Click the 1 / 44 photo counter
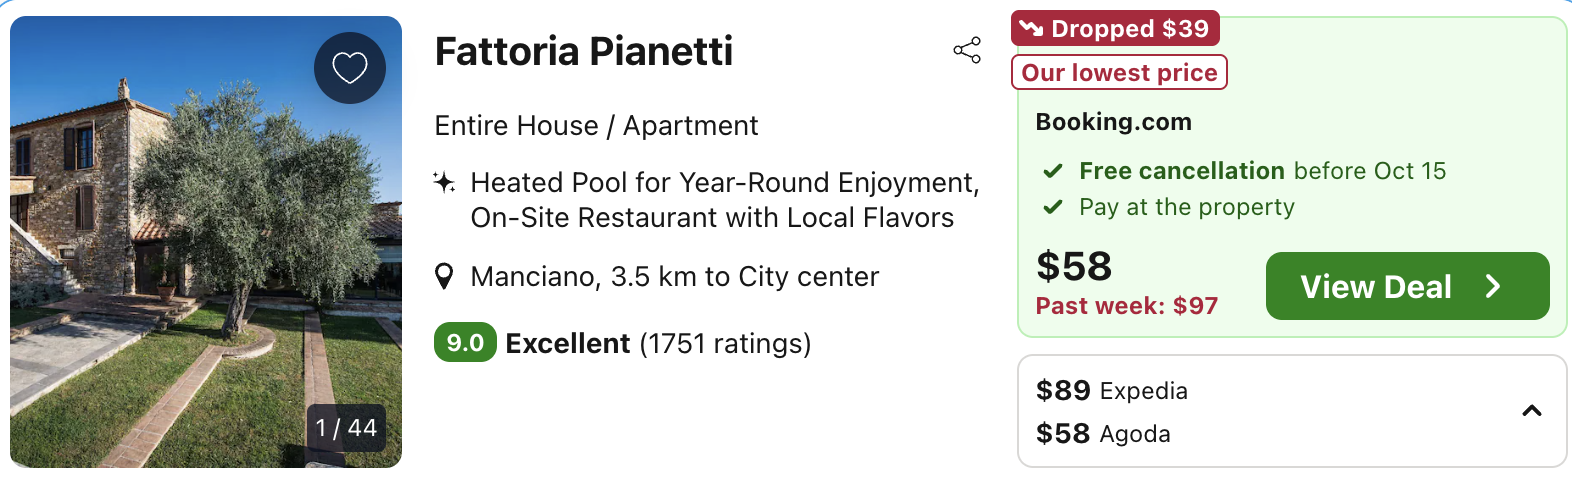The width and height of the screenshot is (1572, 478). (346, 428)
